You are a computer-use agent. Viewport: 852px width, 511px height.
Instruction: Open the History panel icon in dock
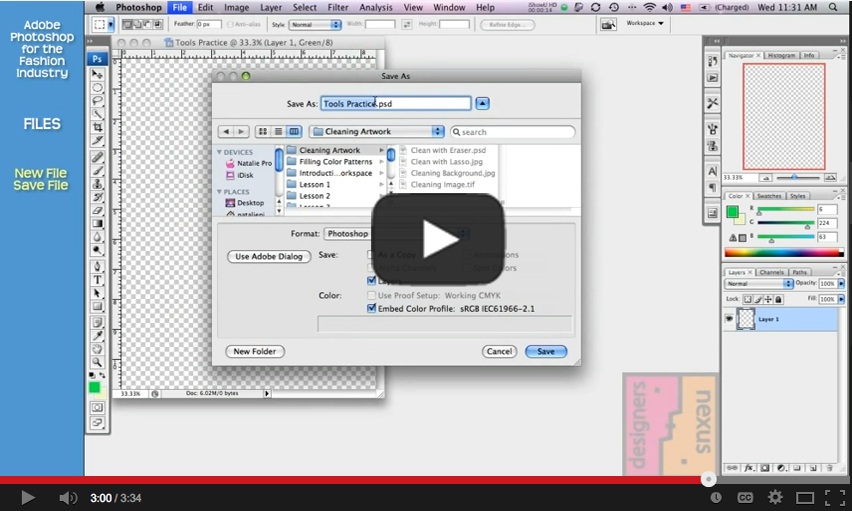click(712, 61)
